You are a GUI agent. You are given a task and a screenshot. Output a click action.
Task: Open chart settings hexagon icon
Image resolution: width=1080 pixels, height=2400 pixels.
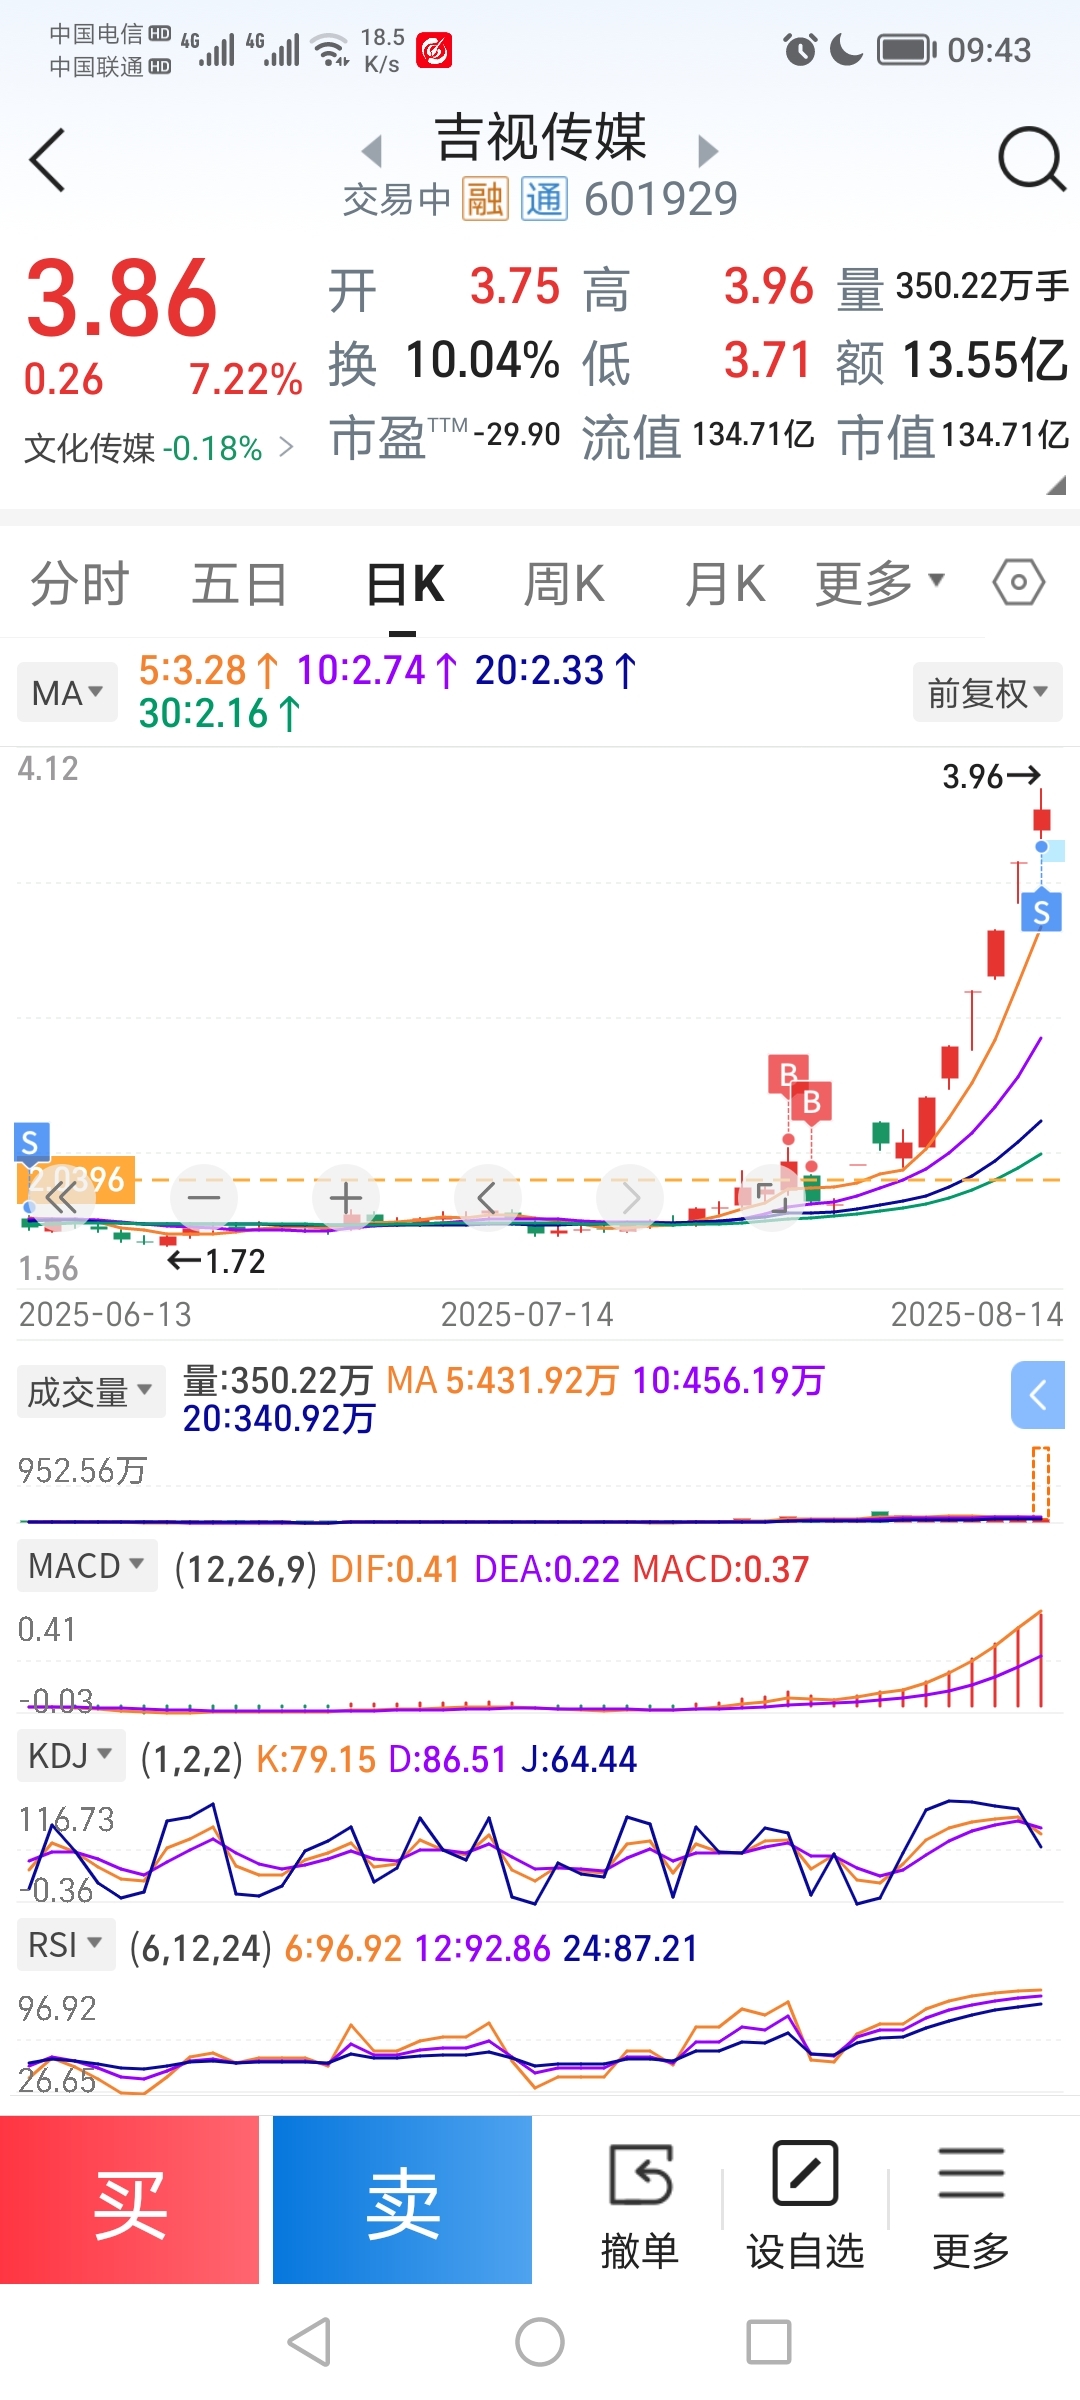(x=1019, y=582)
